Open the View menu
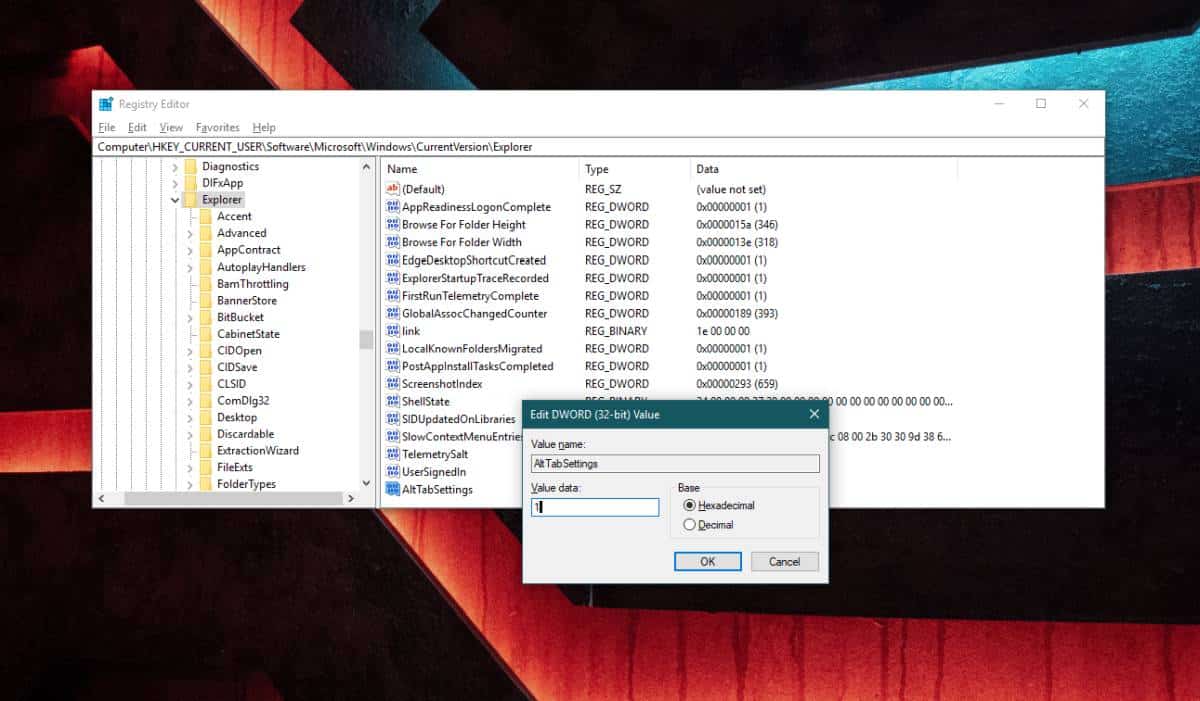 tap(170, 127)
